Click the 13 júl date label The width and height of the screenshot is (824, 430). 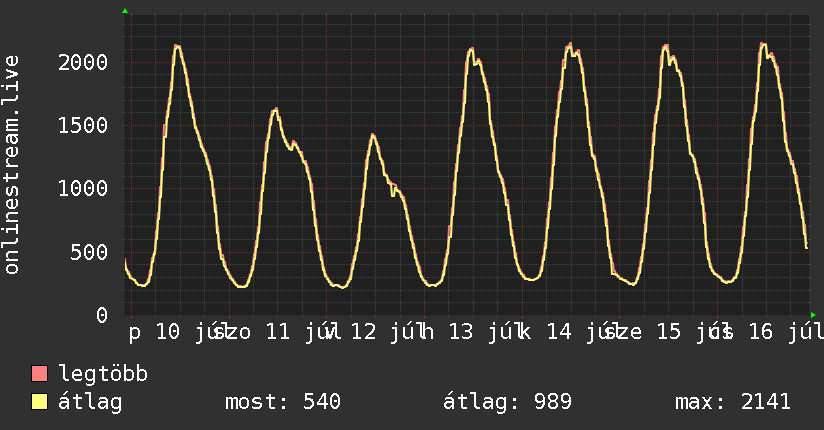(484, 332)
